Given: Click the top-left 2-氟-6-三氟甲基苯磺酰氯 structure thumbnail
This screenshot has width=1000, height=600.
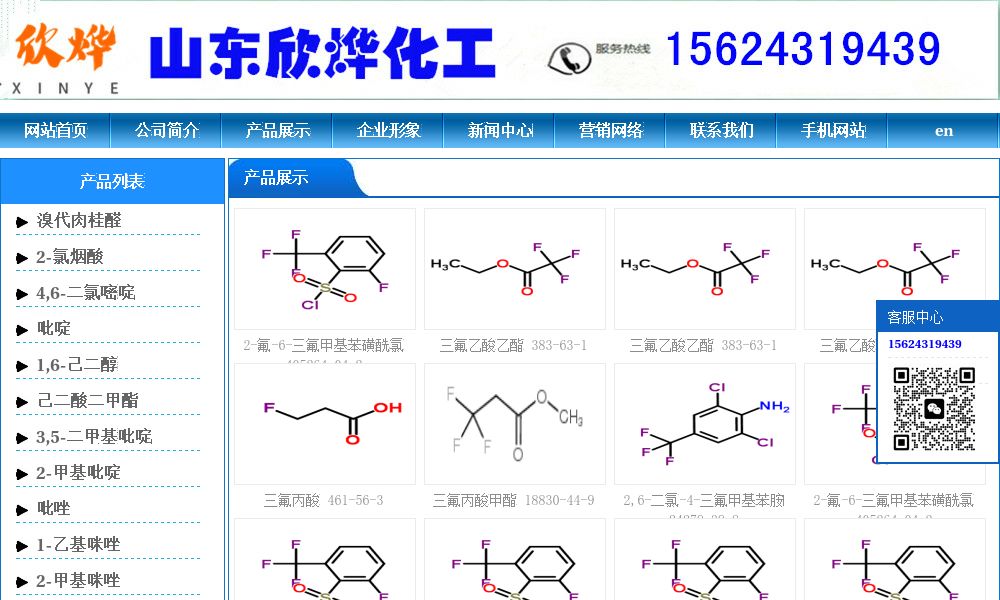Looking at the screenshot, I should (x=325, y=269).
